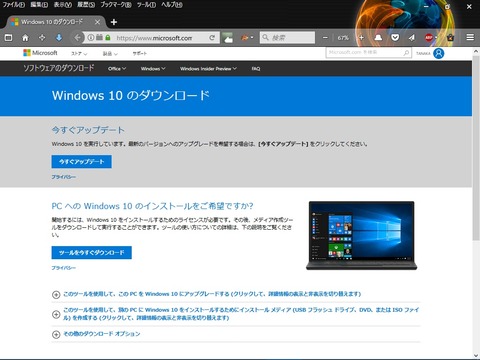This screenshot has width=480, height=360.
Task: Click the ツールを今すぐダウンロード button
Action: [92, 253]
